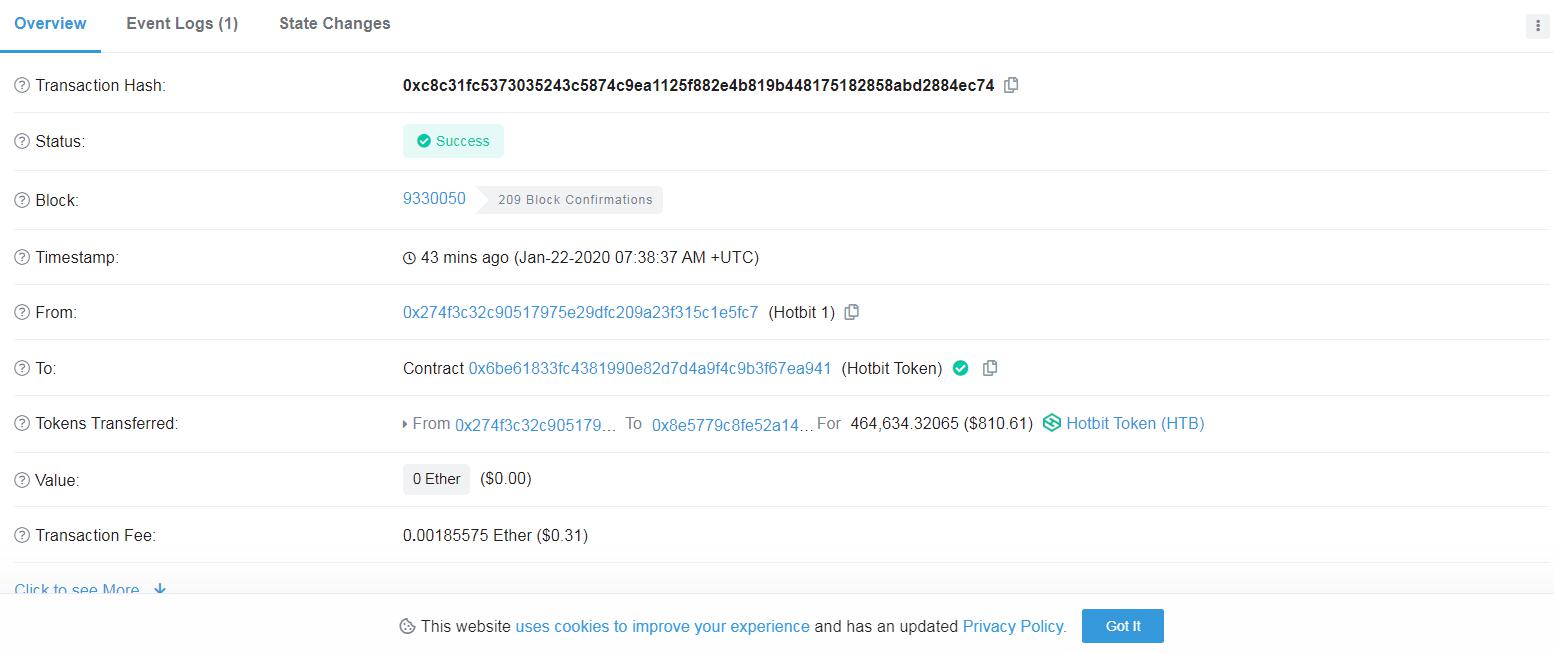Click the small arrow before tokens From
The image size is (1554, 653).
pos(405,425)
